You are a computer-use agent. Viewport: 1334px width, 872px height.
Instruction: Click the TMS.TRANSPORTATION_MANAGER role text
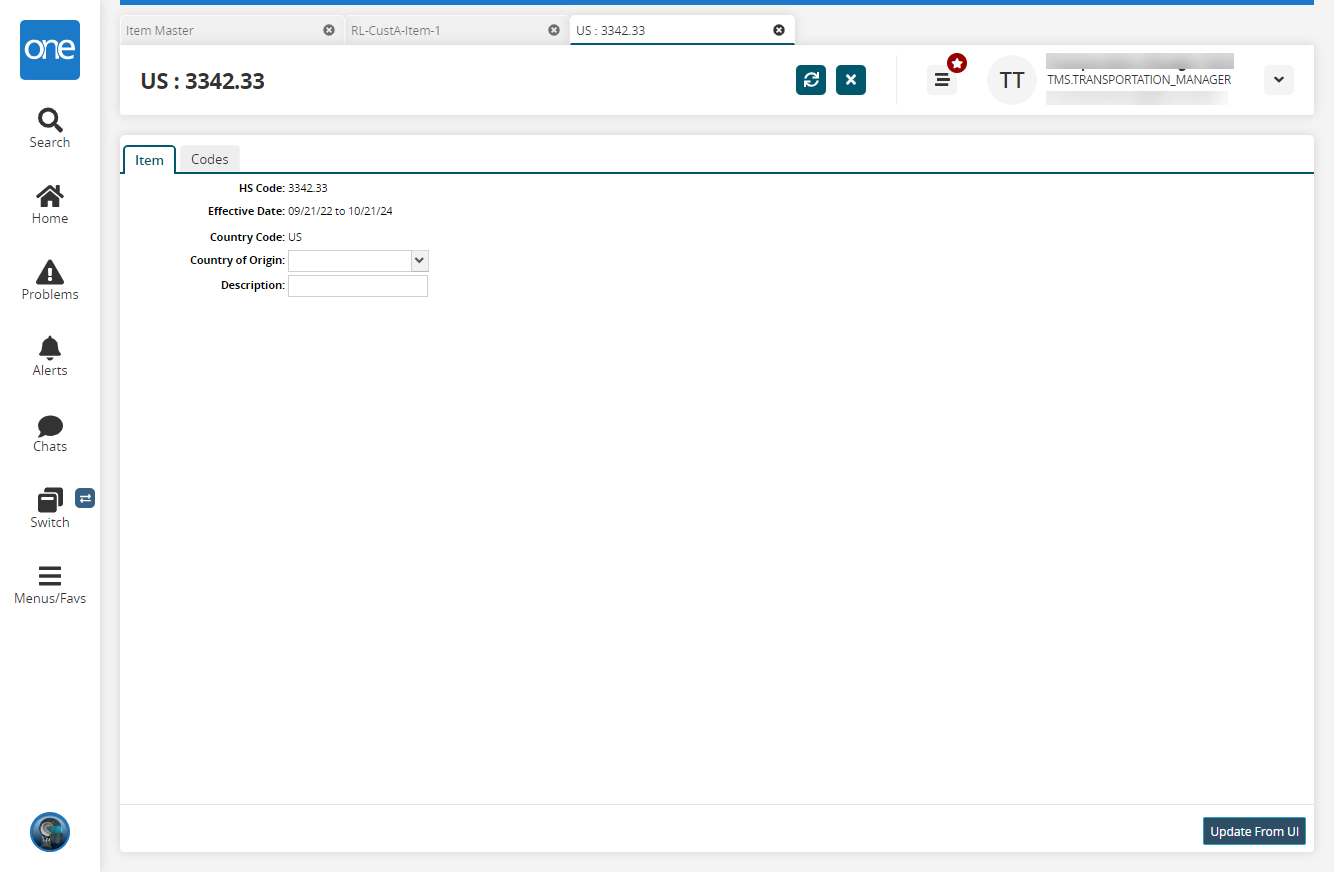click(x=1139, y=80)
